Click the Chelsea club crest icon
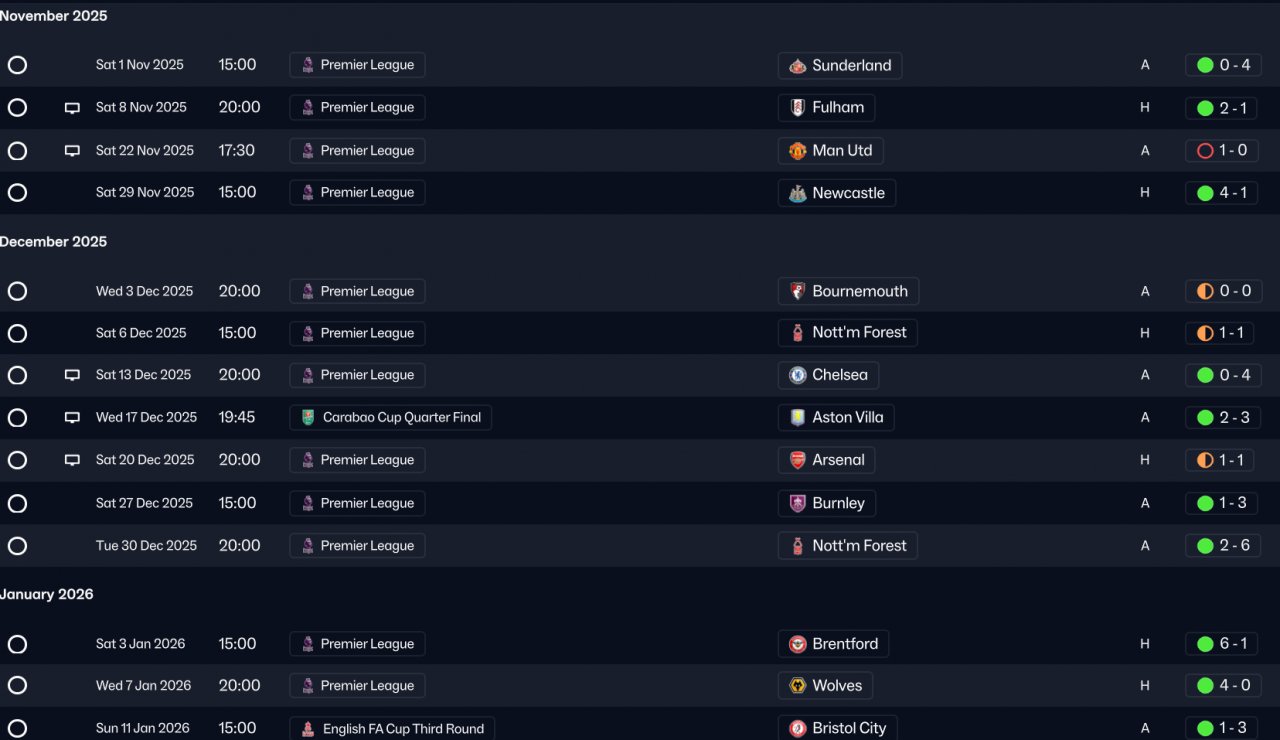Screen dimensions: 1280x740 point(797,375)
